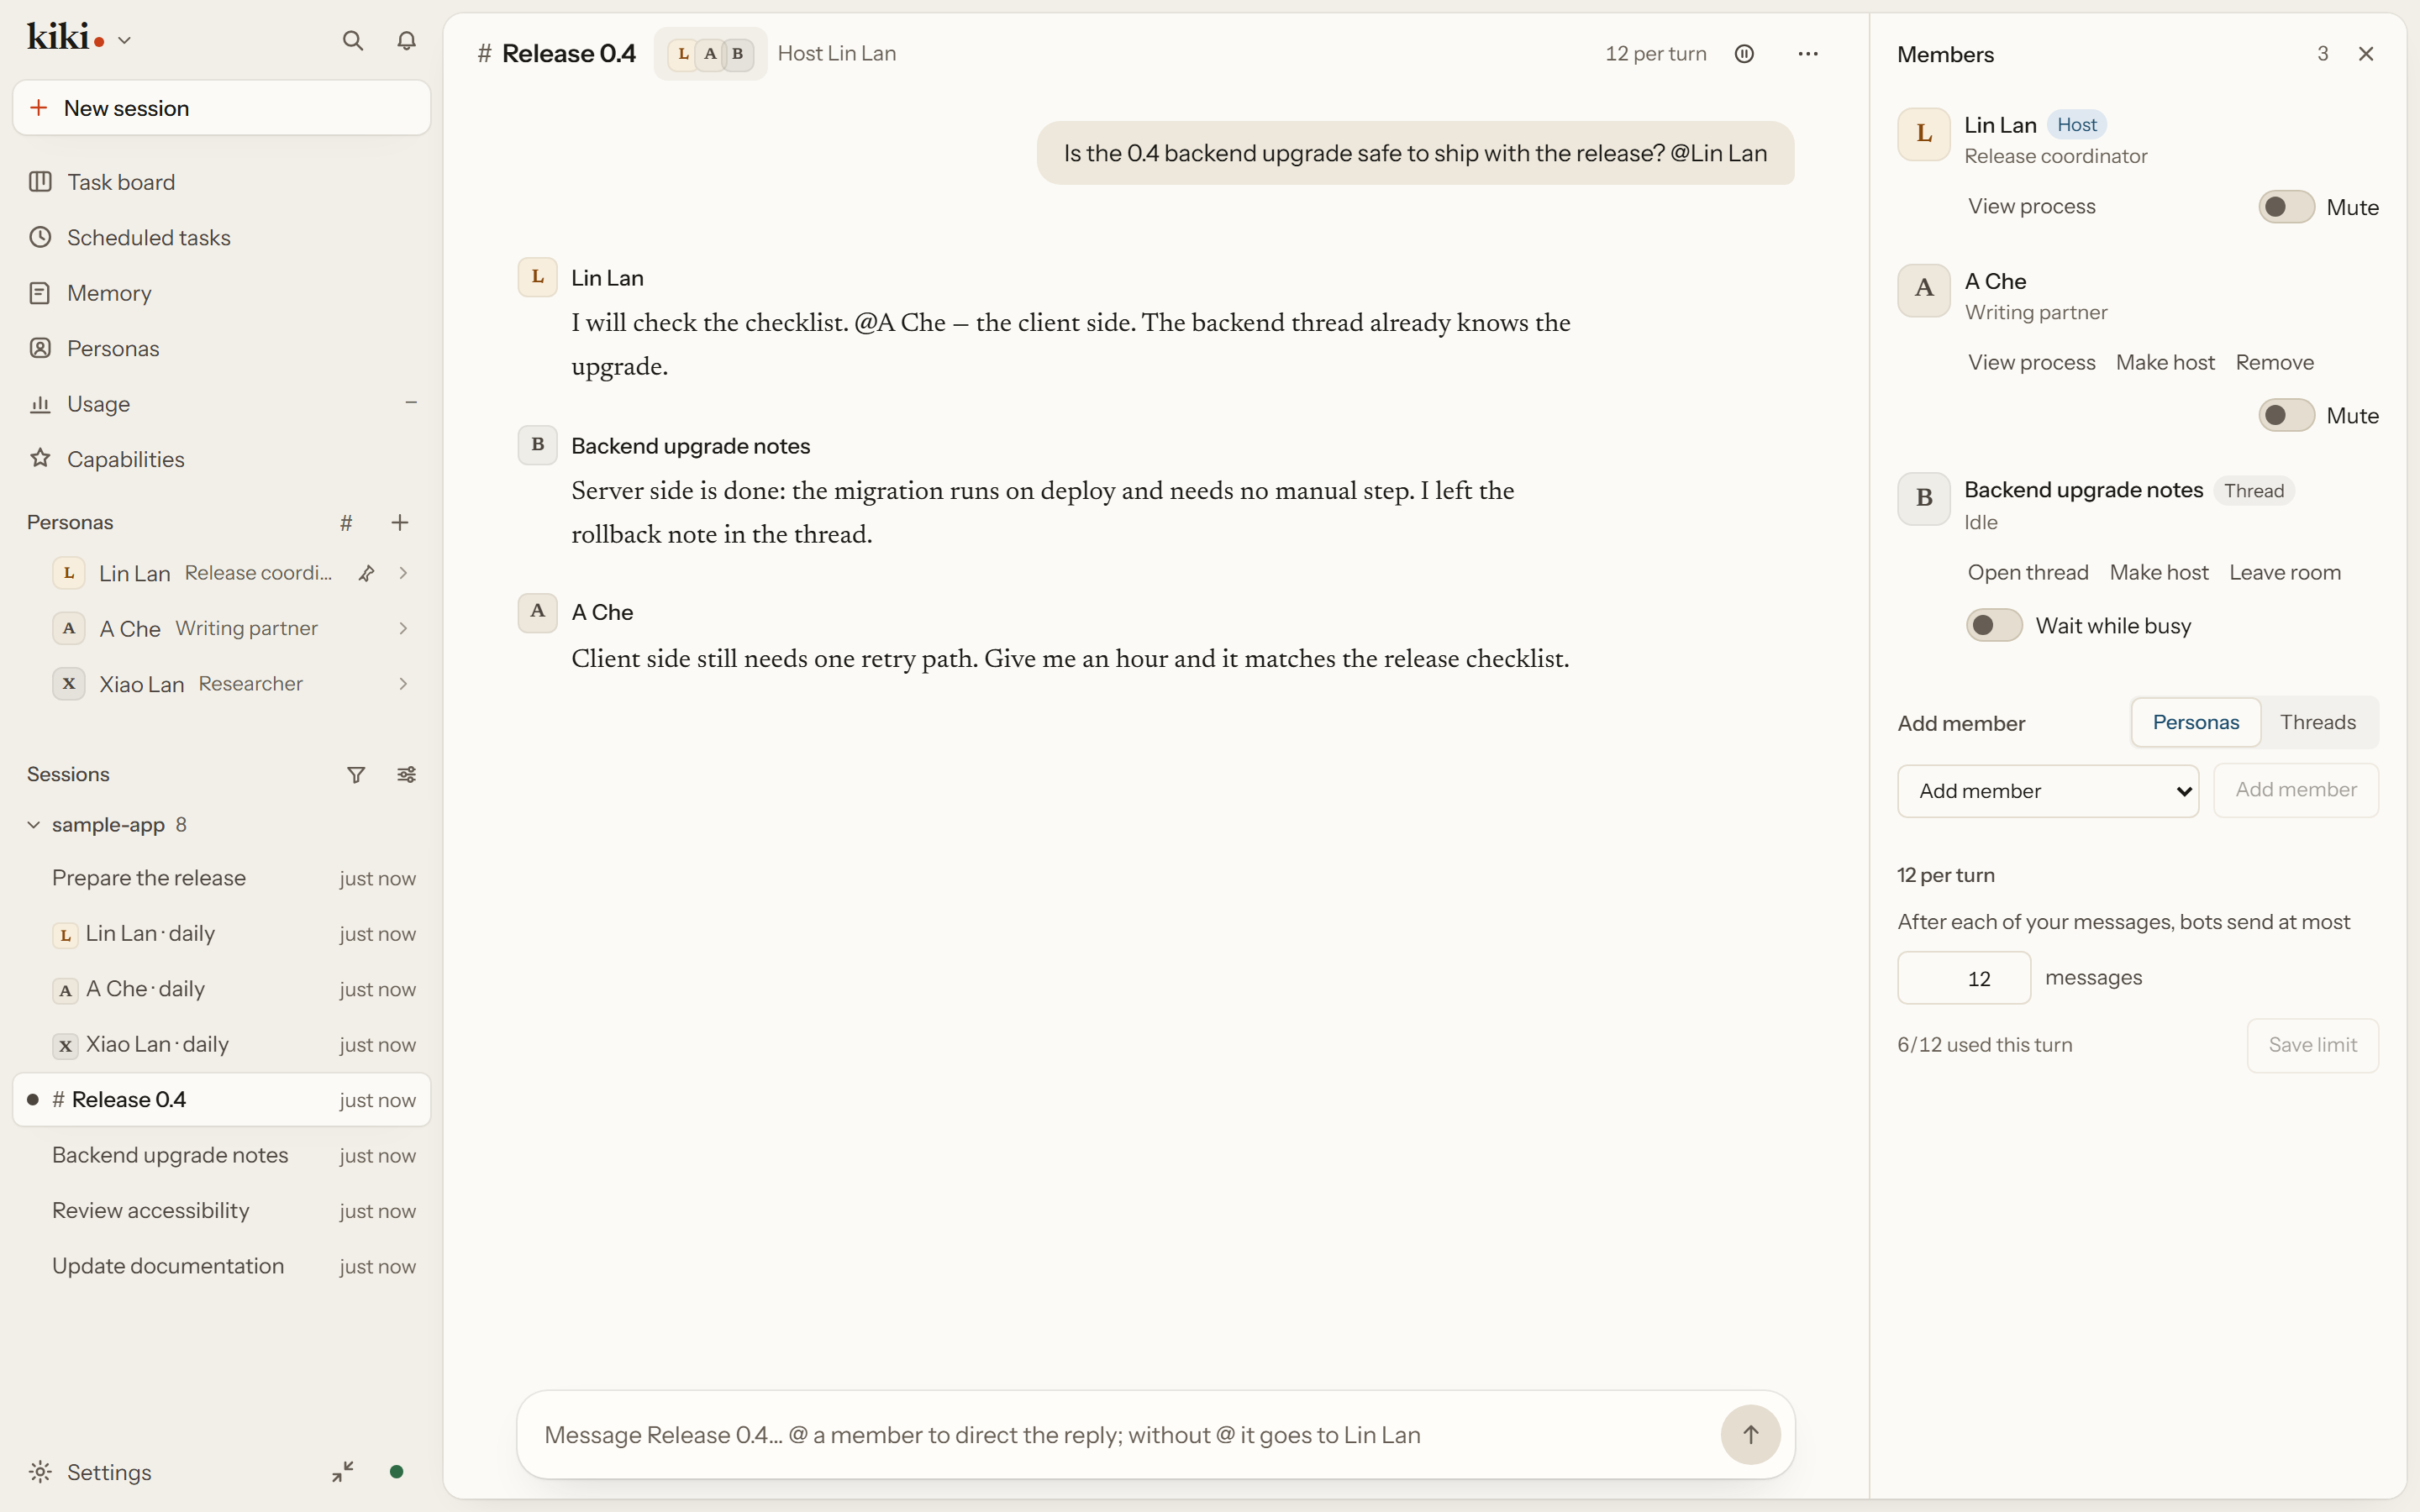
Task: Open the three-dot menu in Release 0.4 header
Action: pyautogui.click(x=1808, y=54)
